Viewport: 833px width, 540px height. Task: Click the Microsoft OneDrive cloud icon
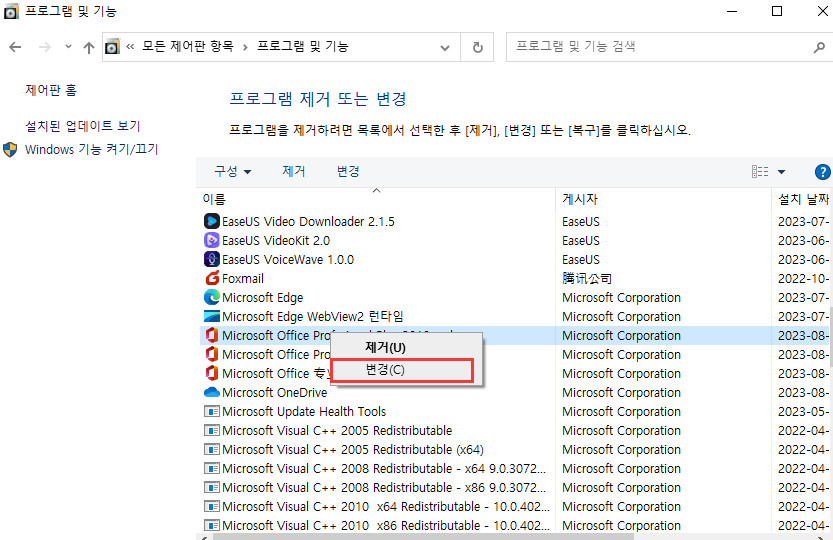click(x=211, y=393)
